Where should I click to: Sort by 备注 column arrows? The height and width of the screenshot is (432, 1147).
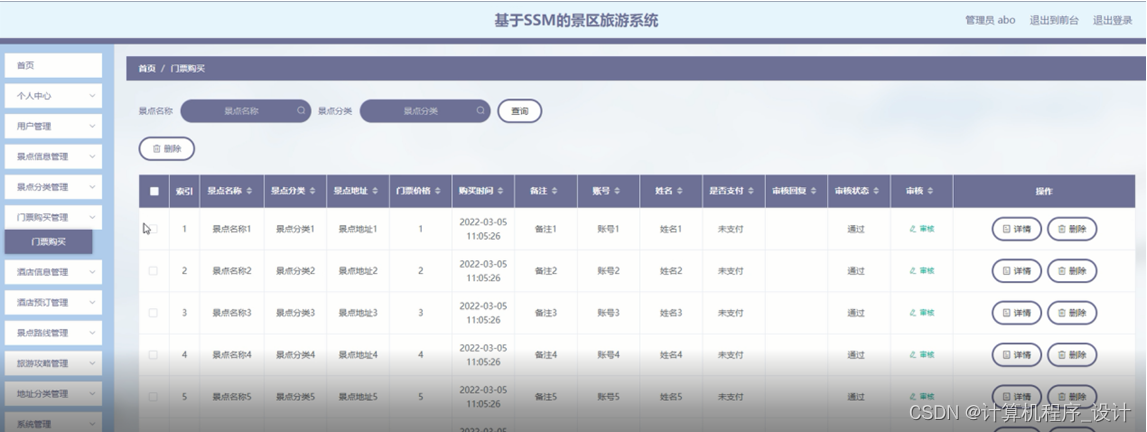pos(554,192)
